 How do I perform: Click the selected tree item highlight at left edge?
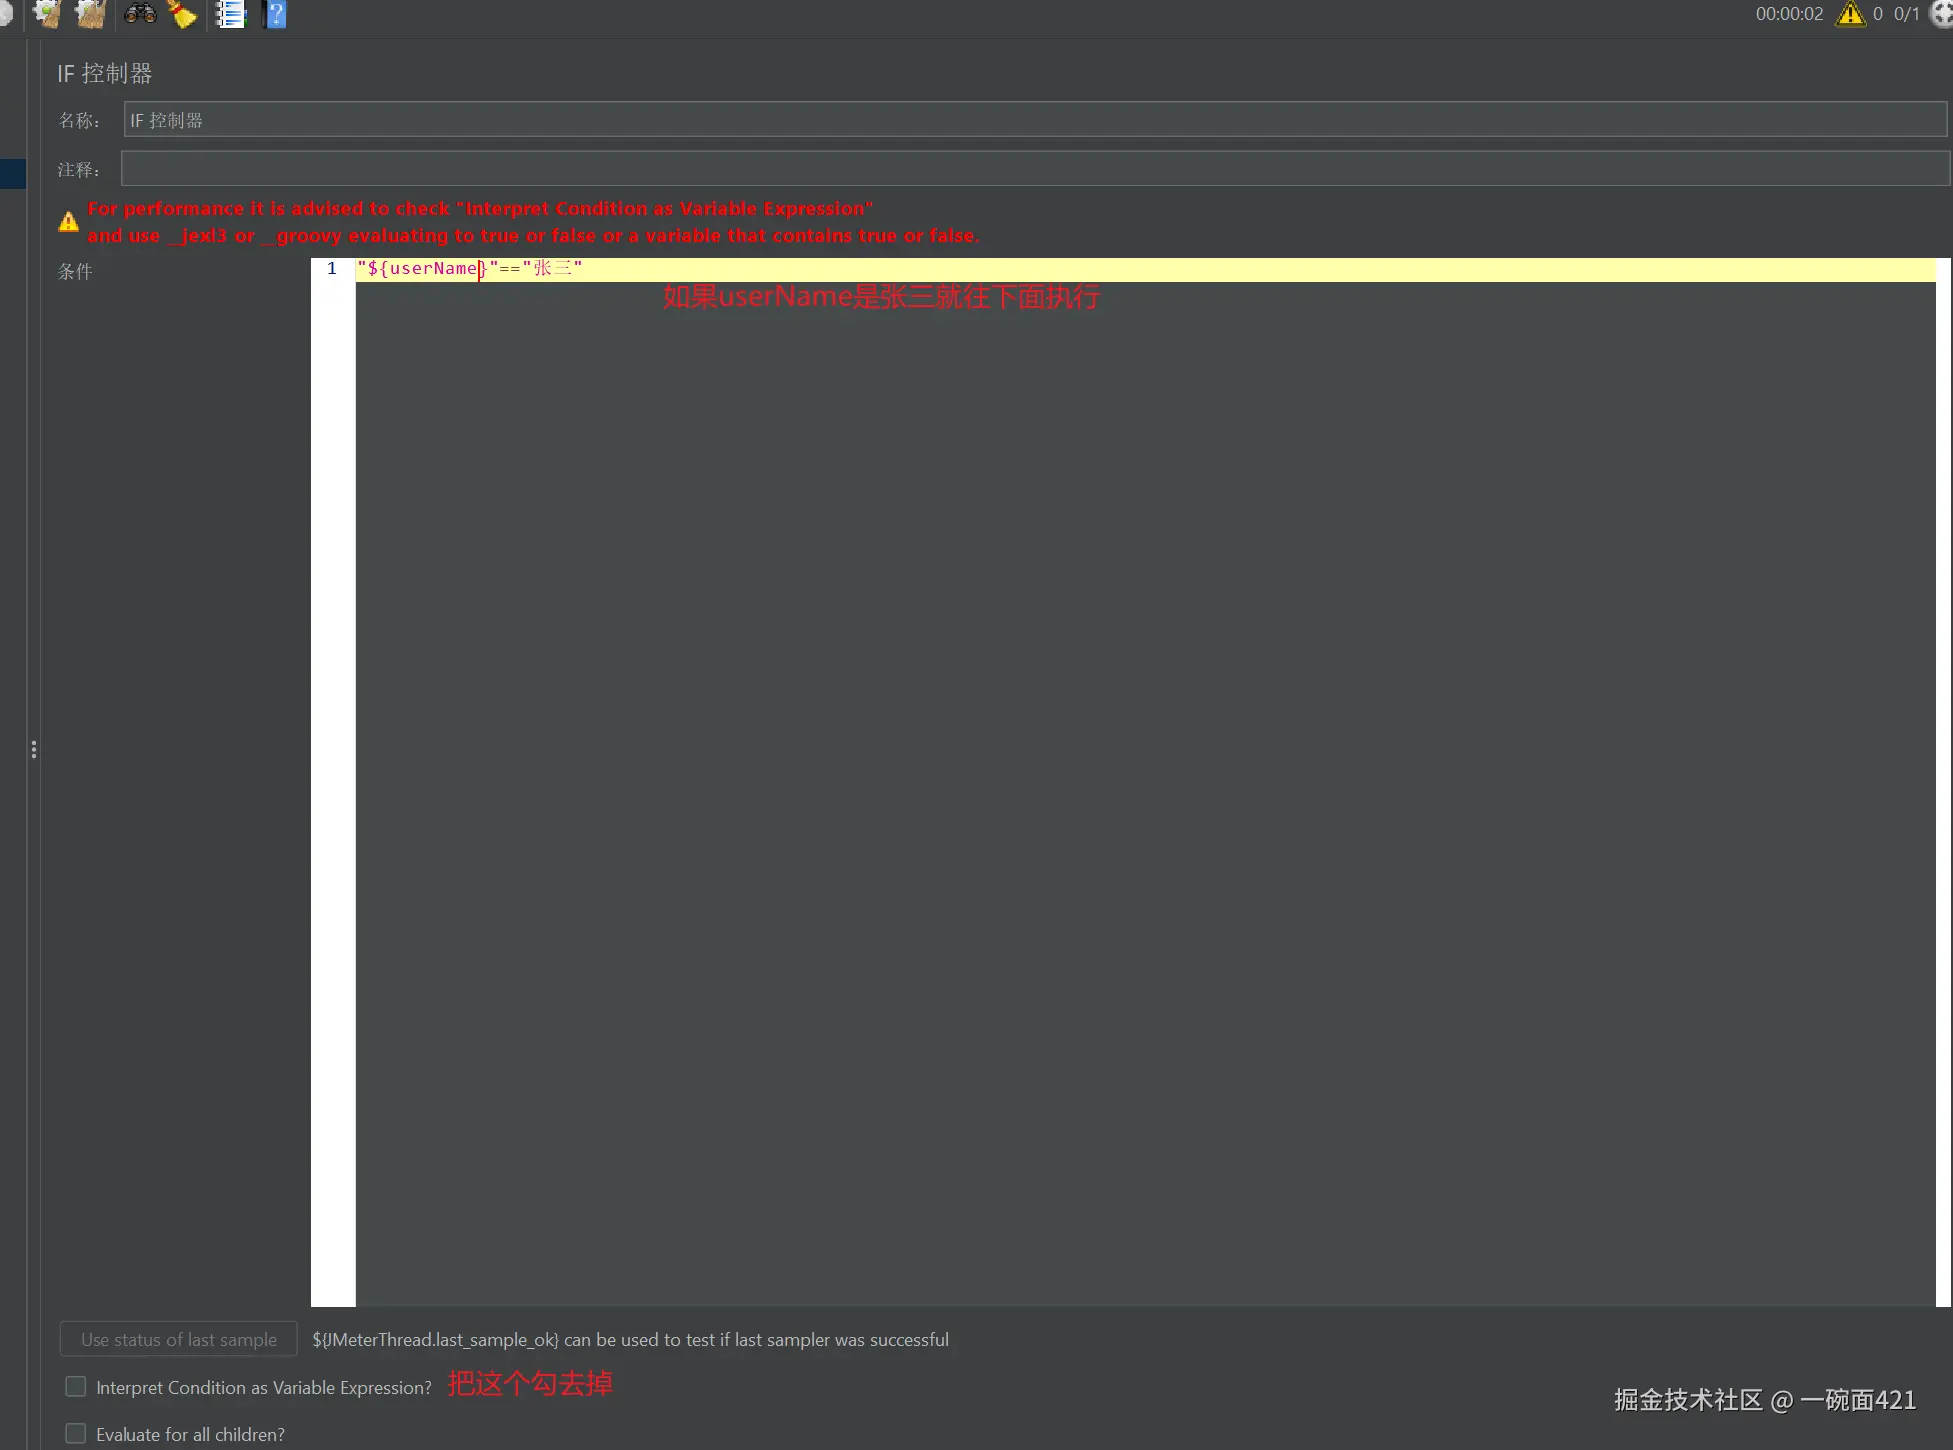12,173
